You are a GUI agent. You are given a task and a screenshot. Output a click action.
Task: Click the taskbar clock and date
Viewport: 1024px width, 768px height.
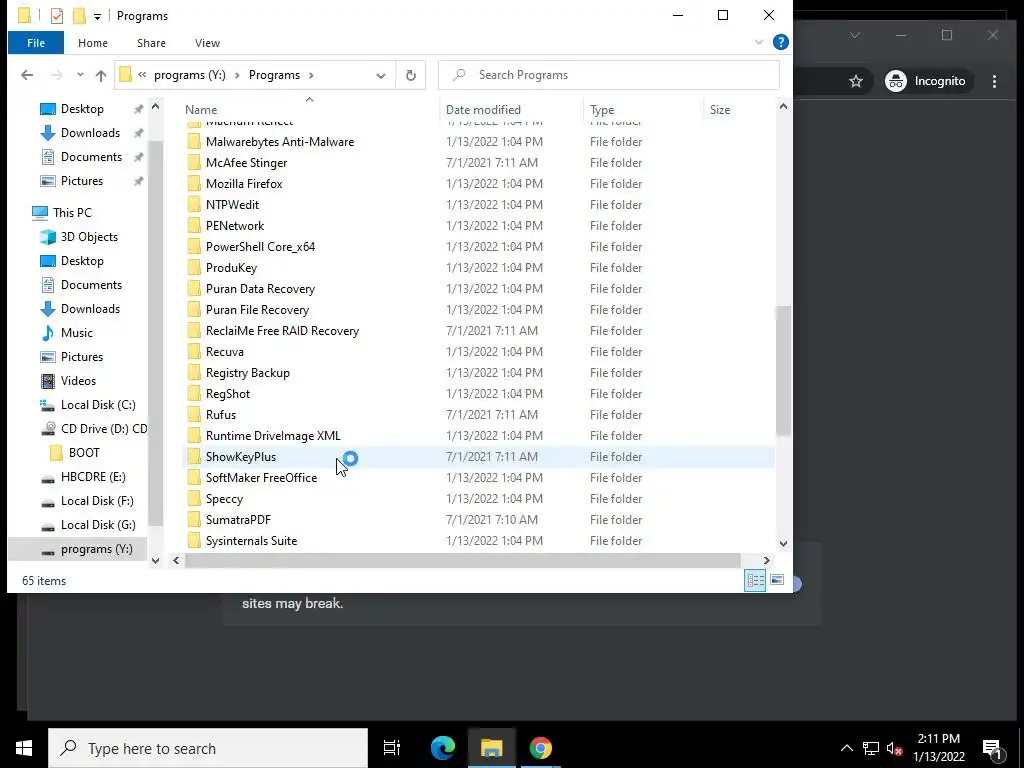pos(938,748)
